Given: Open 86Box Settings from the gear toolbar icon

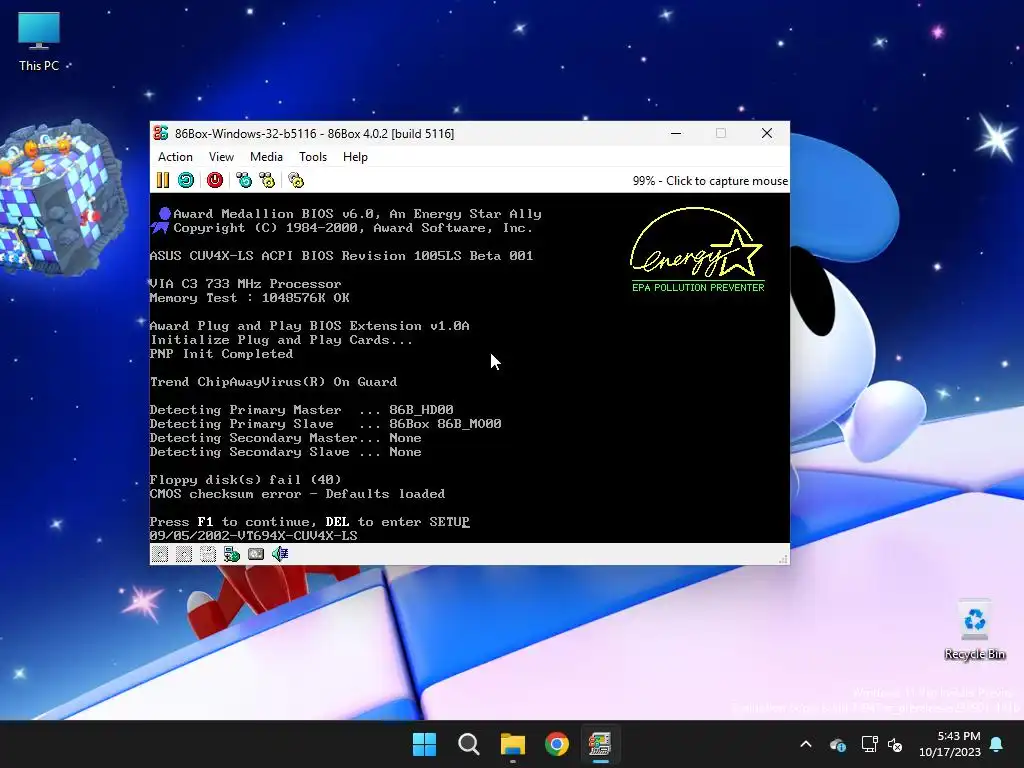Looking at the screenshot, I should point(296,180).
